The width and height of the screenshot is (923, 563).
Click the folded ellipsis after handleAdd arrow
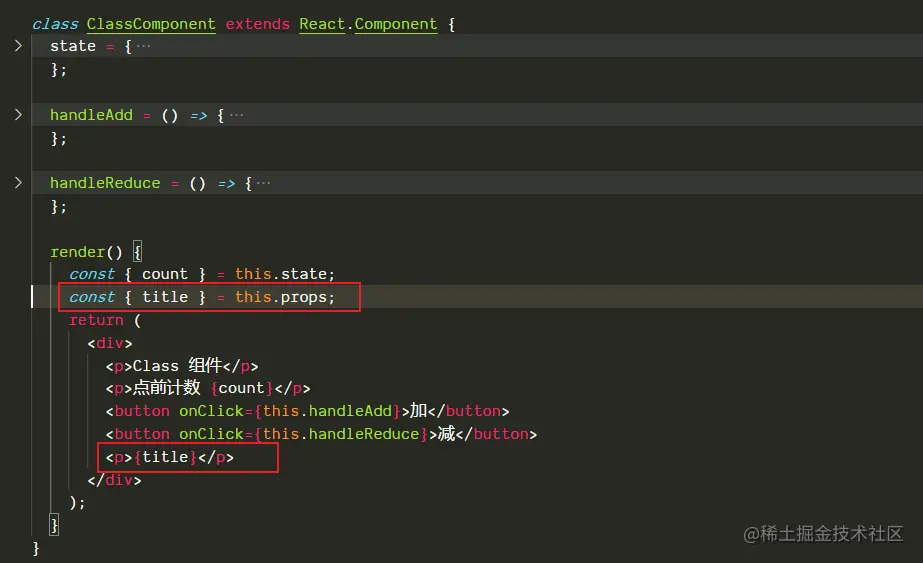[236, 115]
